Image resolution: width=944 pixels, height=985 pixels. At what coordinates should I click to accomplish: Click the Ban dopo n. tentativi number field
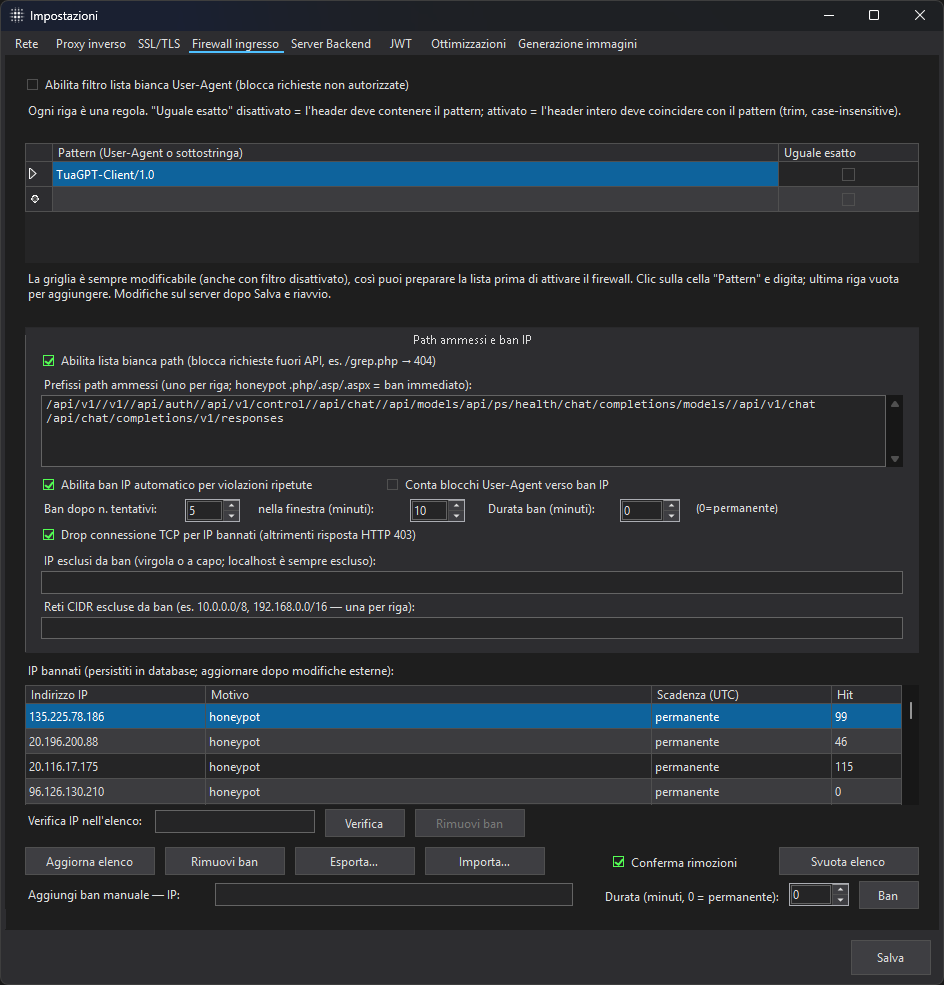(205, 510)
